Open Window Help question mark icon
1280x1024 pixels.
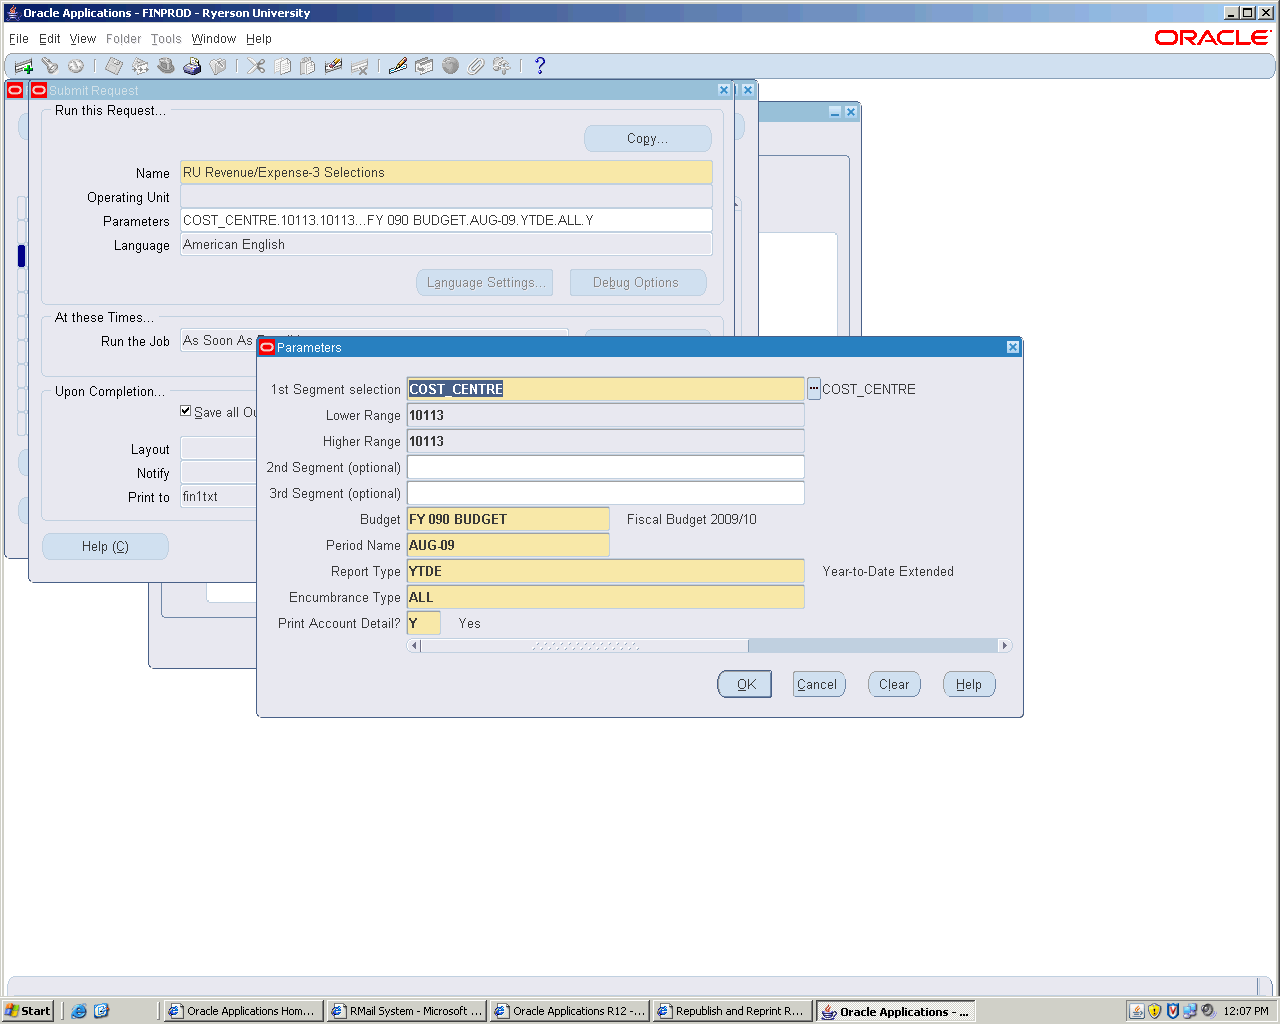pos(540,66)
